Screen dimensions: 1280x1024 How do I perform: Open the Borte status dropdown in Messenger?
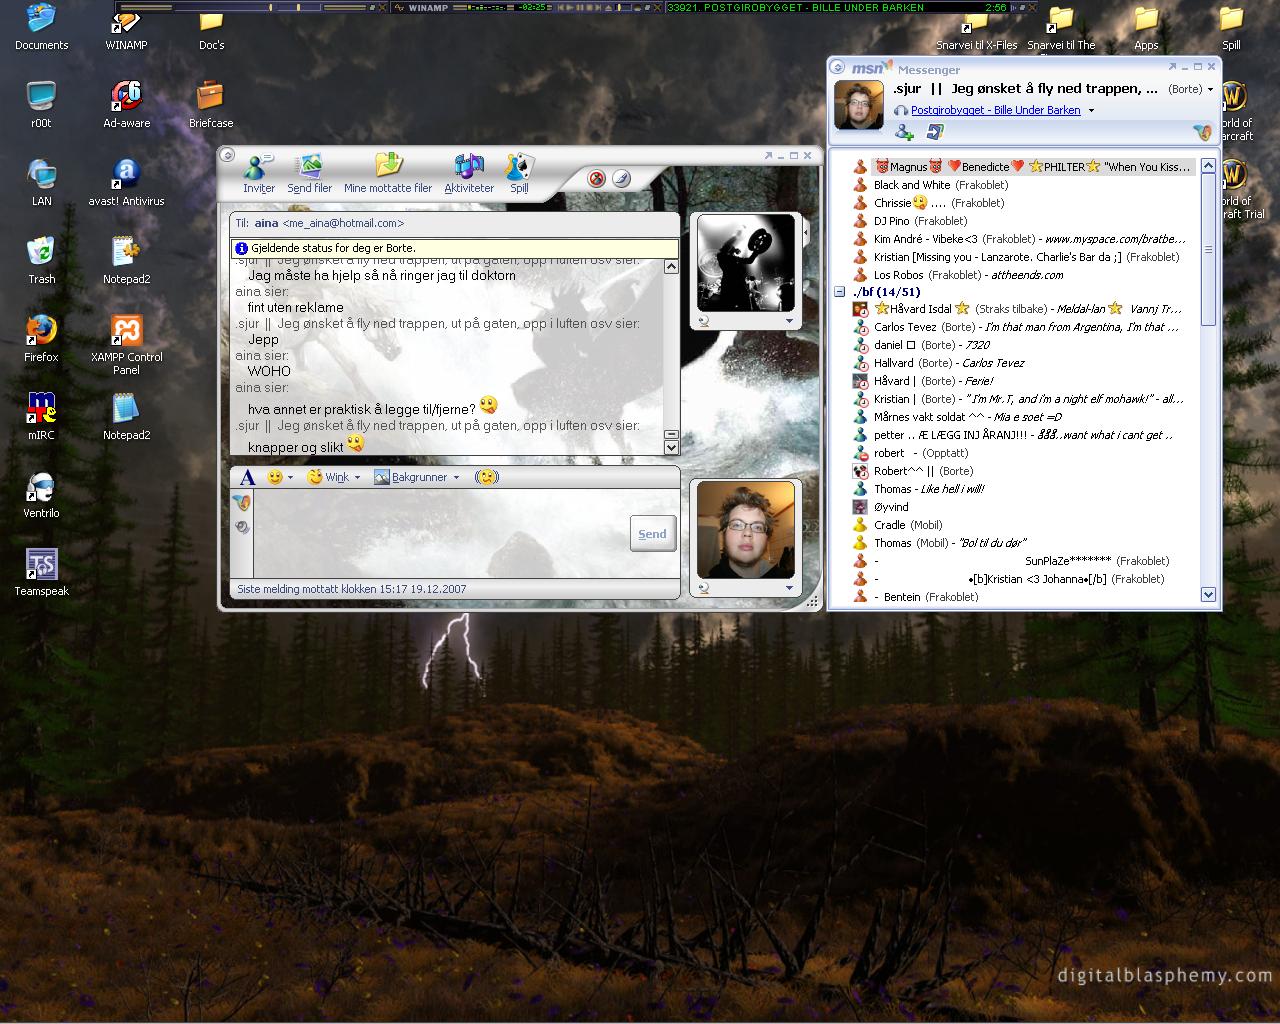[x=1190, y=89]
